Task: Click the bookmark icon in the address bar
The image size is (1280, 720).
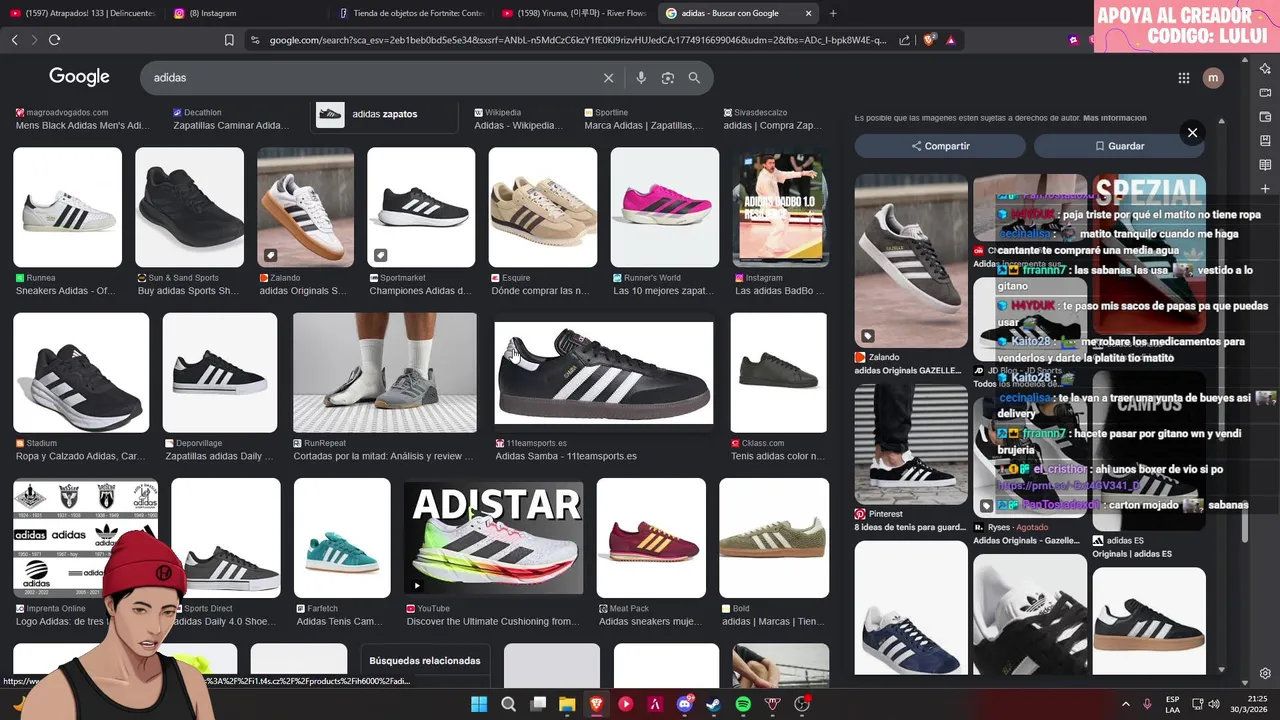Action: 229,40
